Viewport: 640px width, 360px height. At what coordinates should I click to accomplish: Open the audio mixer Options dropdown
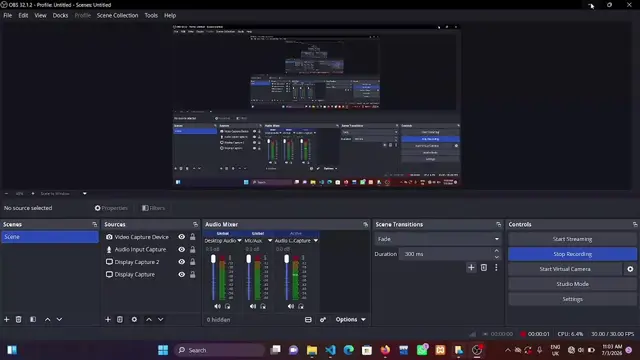[x=351, y=320]
